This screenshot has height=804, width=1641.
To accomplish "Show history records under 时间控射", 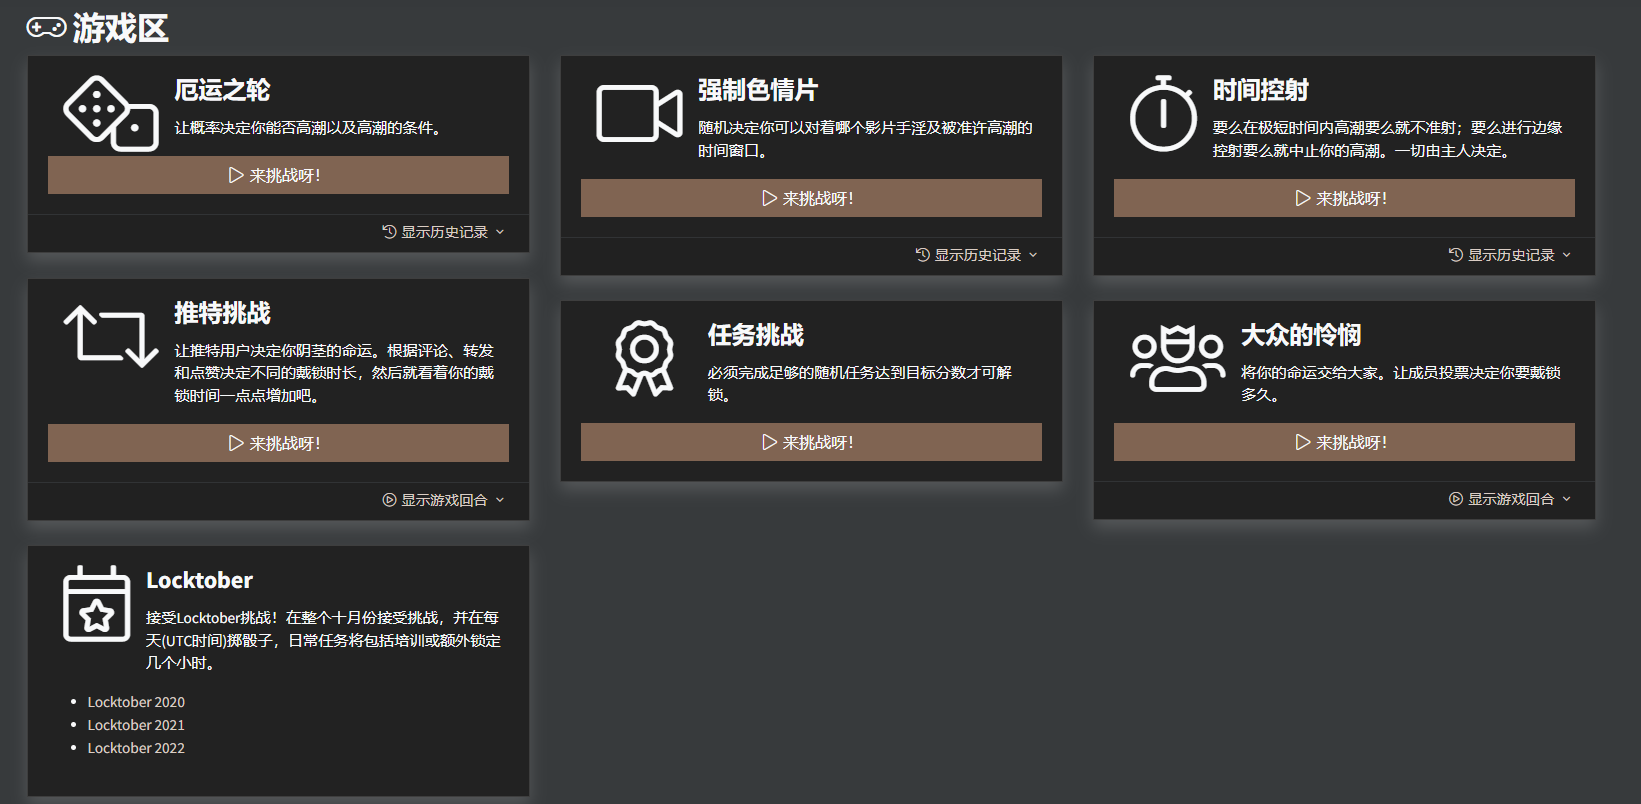I will [x=1509, y=255].
